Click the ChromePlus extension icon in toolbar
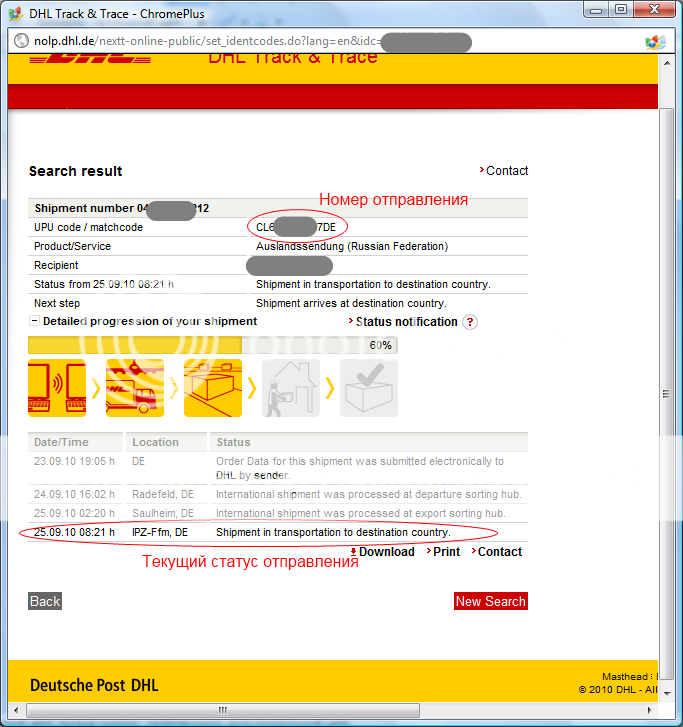 (655, 42)
